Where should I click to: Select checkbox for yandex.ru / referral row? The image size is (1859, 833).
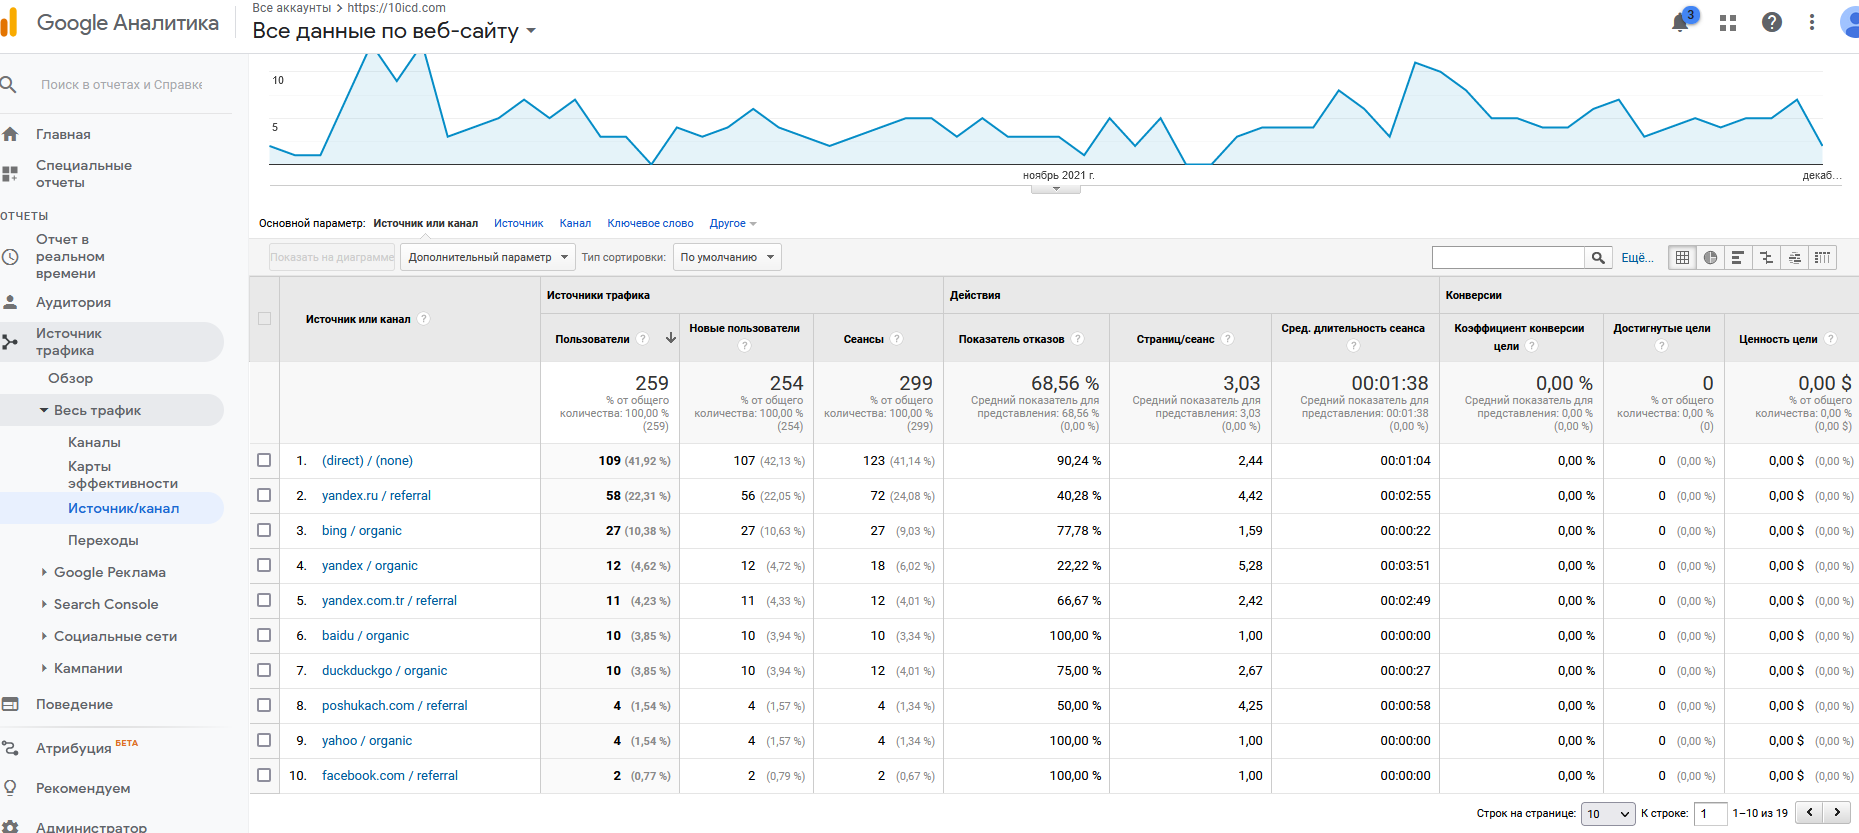click(x=264, y=495)
